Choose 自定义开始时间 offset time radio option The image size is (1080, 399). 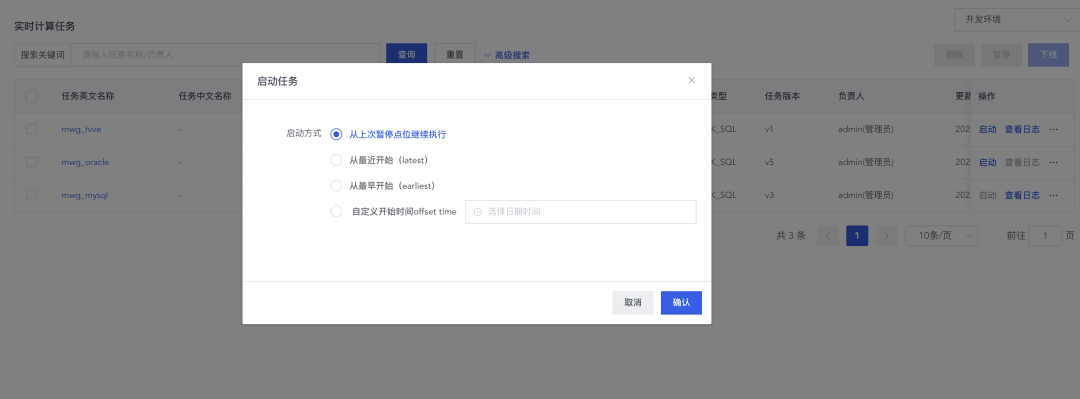[336, 212]
